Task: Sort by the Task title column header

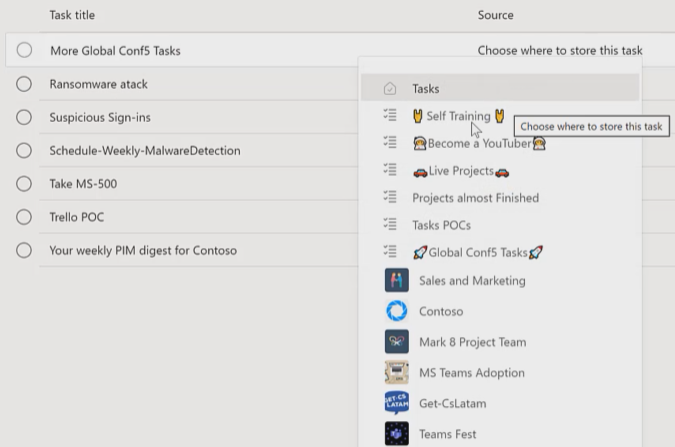Action: pos(72,15)
